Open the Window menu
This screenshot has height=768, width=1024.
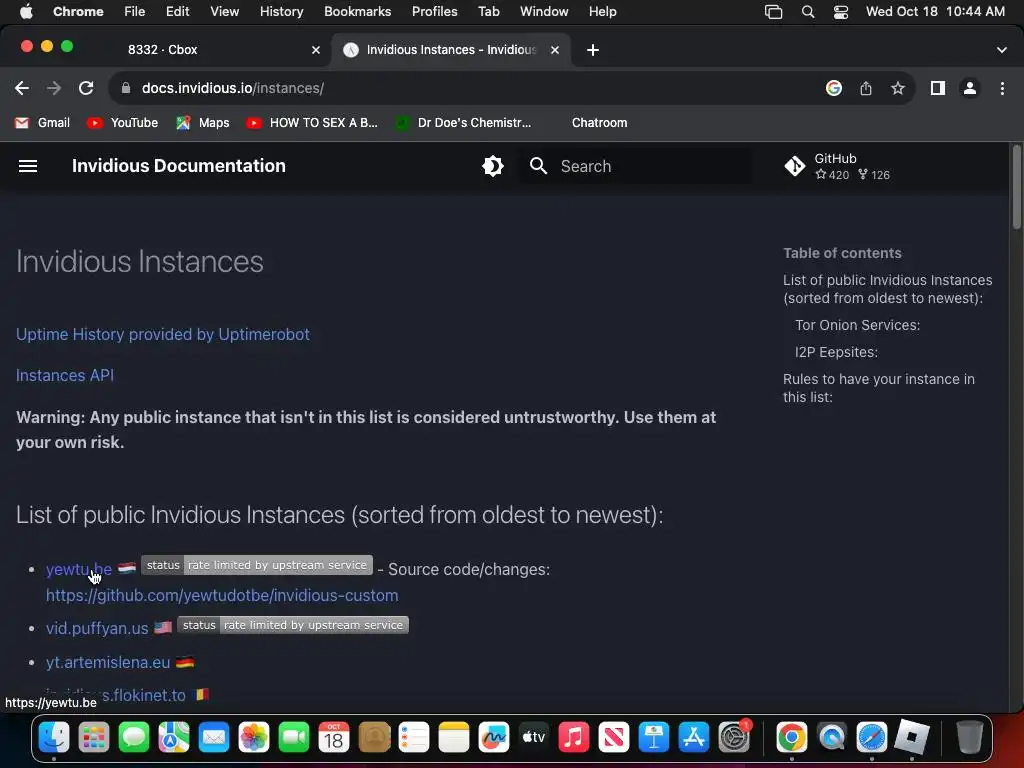pos(544,11)
